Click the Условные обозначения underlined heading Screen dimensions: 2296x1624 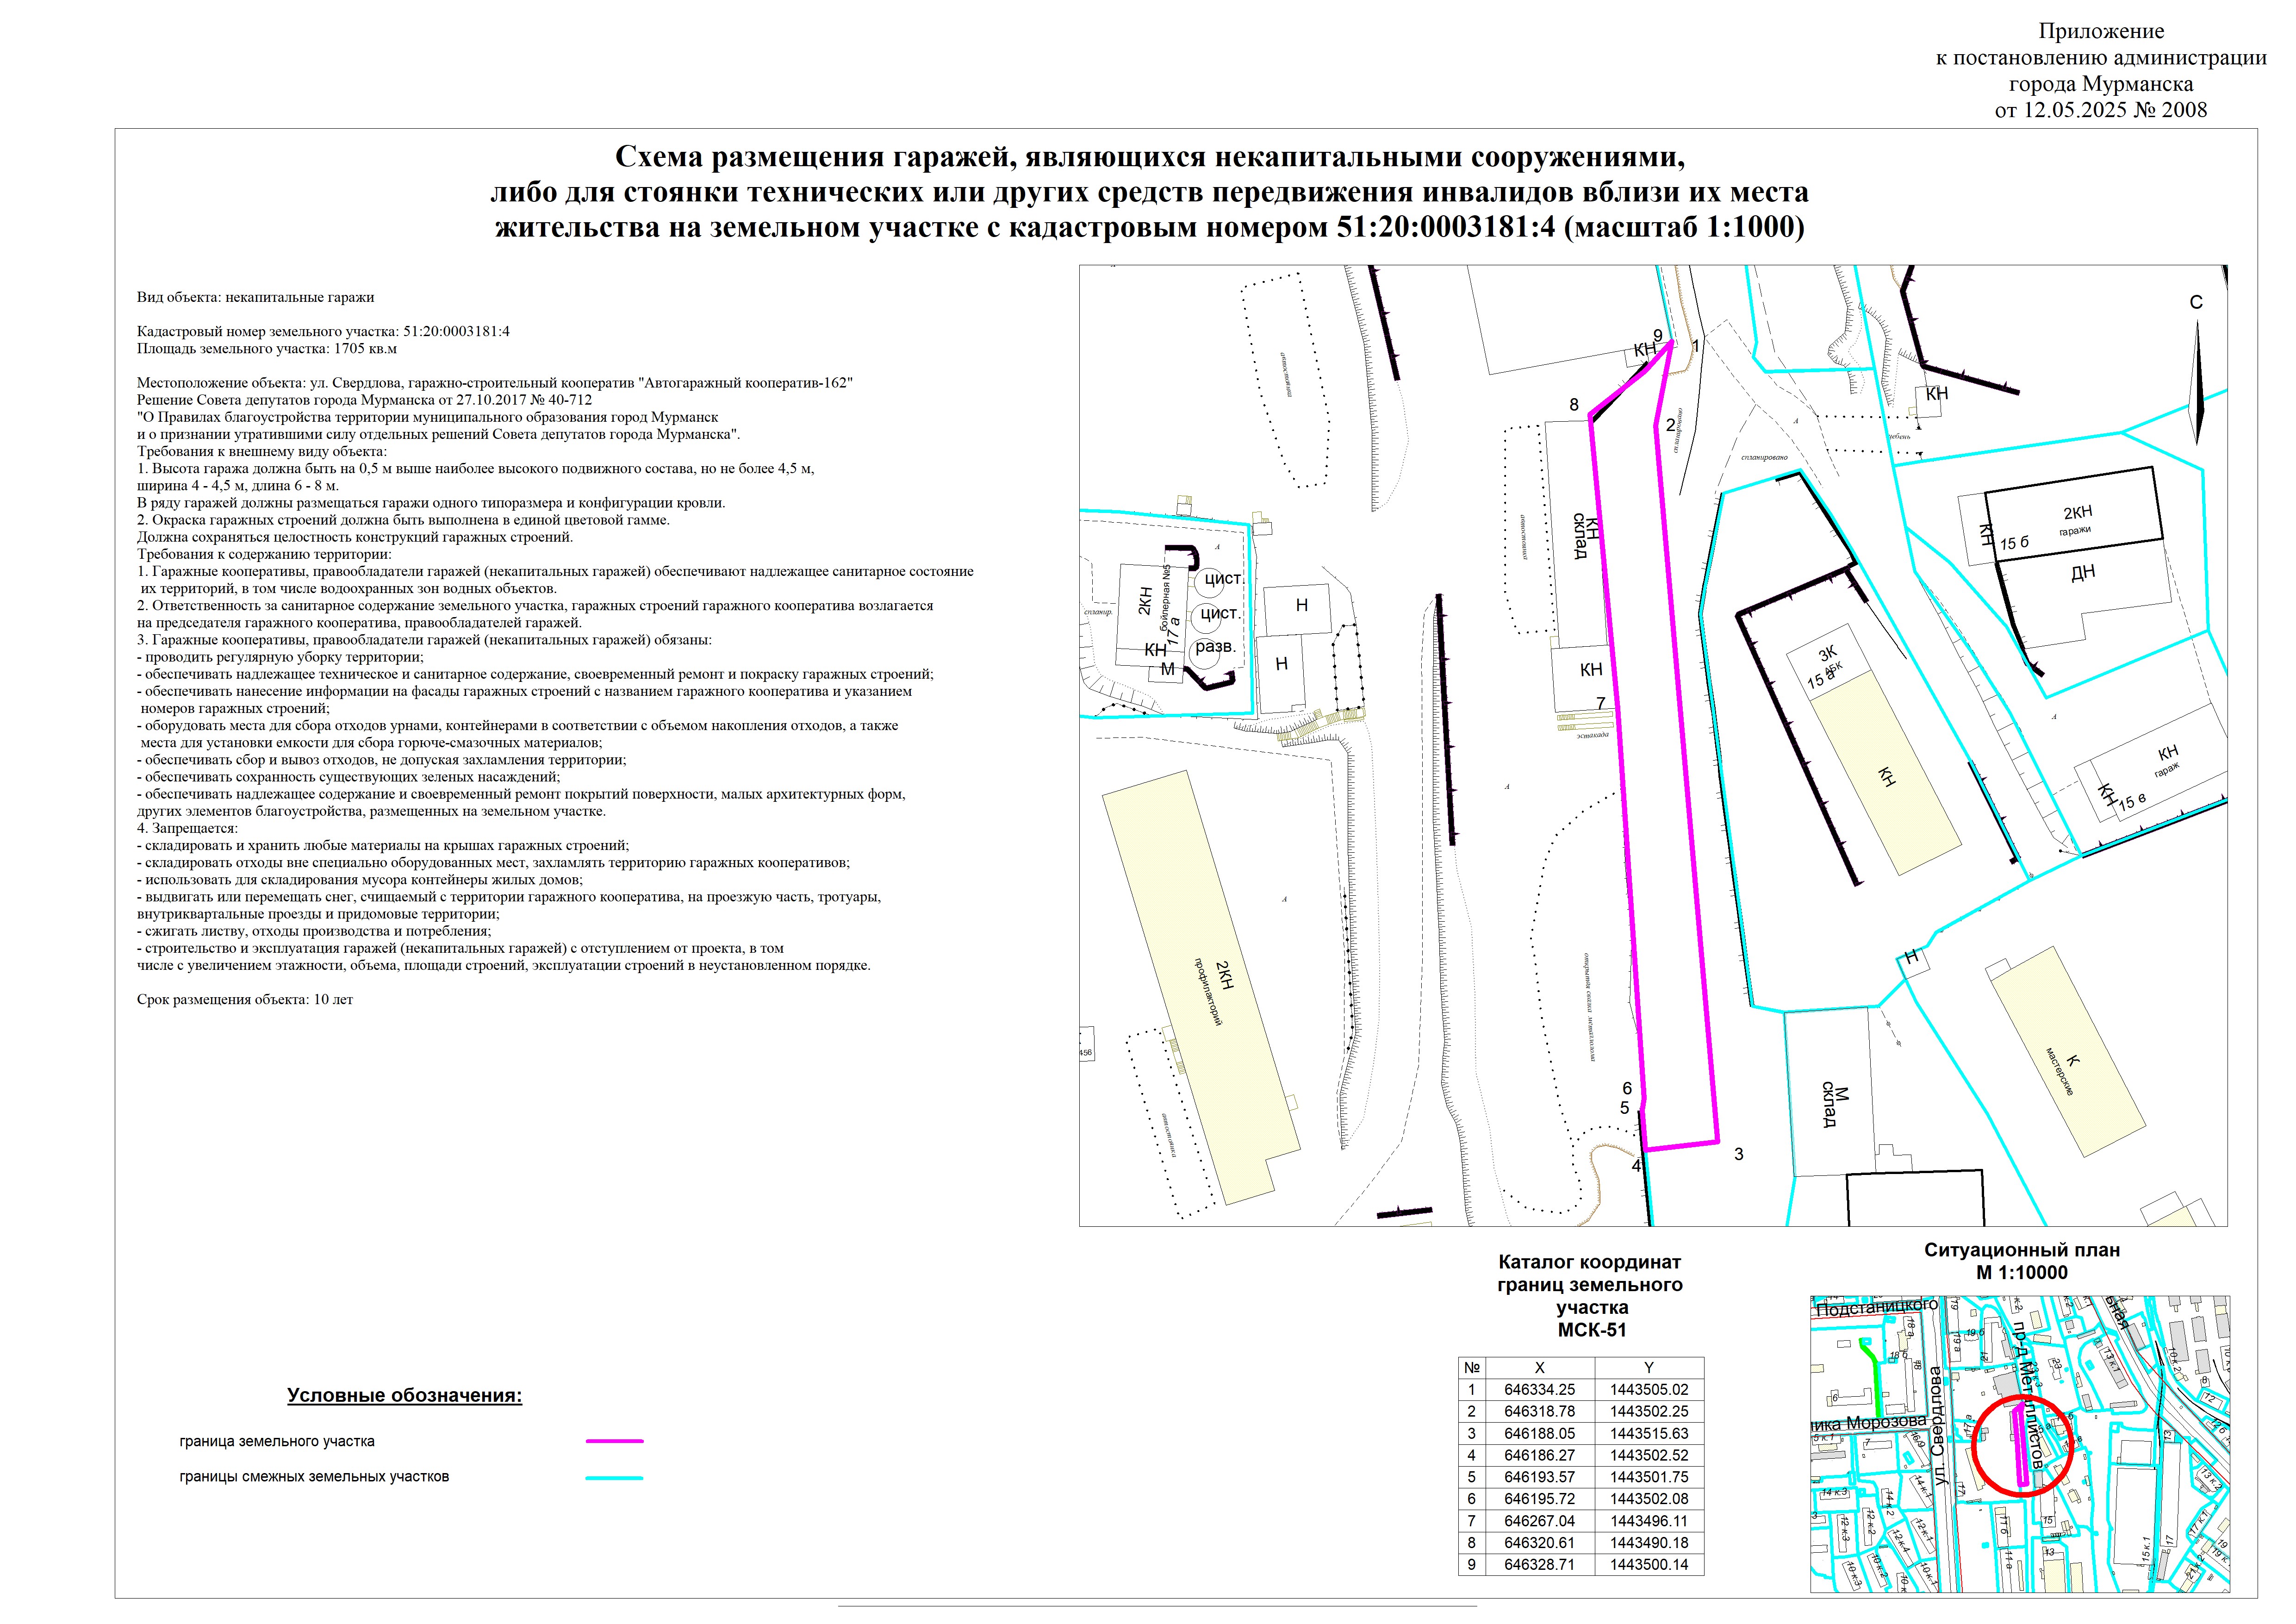(x=404, y=1396)
